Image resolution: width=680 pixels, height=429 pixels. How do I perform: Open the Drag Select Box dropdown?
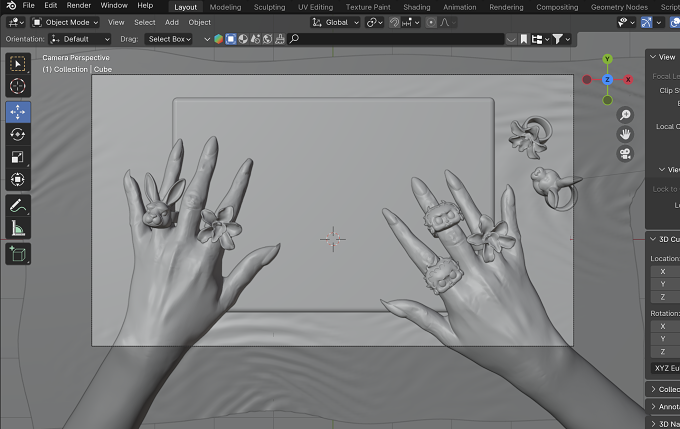point(169,39)
